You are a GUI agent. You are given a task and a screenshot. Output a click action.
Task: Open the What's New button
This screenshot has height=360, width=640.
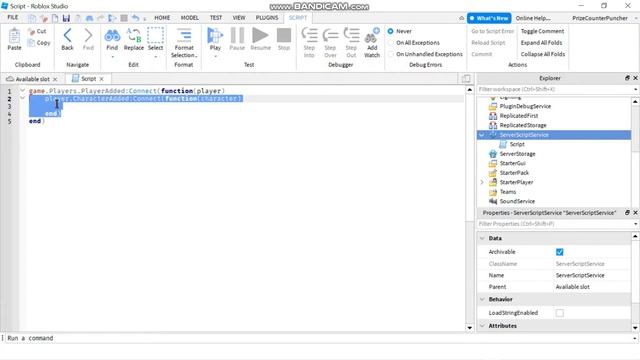coord(489,18)
